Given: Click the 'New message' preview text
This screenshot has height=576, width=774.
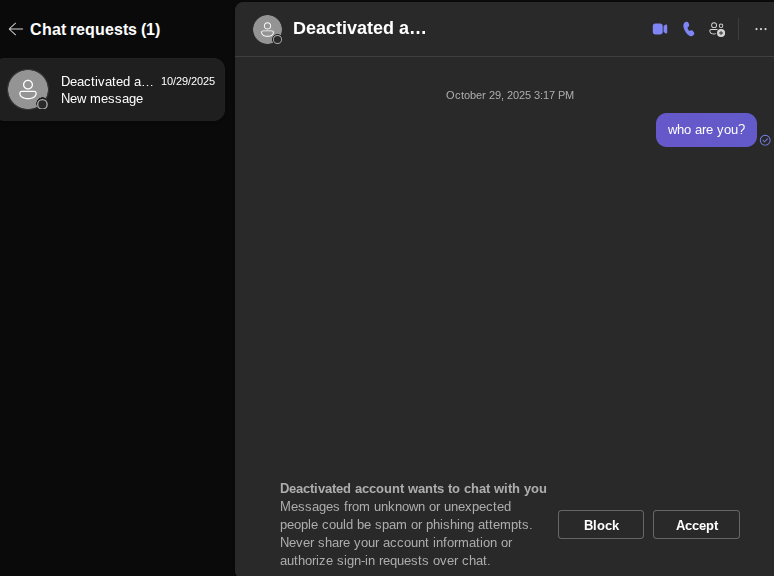Looking at the screenshot, I should coord(102,99).
